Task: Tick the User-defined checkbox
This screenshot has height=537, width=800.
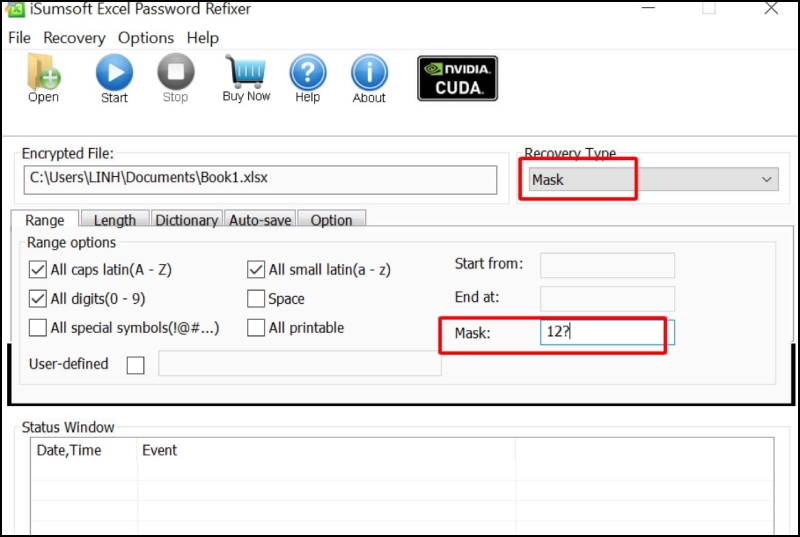Action: tap(136, 365)
